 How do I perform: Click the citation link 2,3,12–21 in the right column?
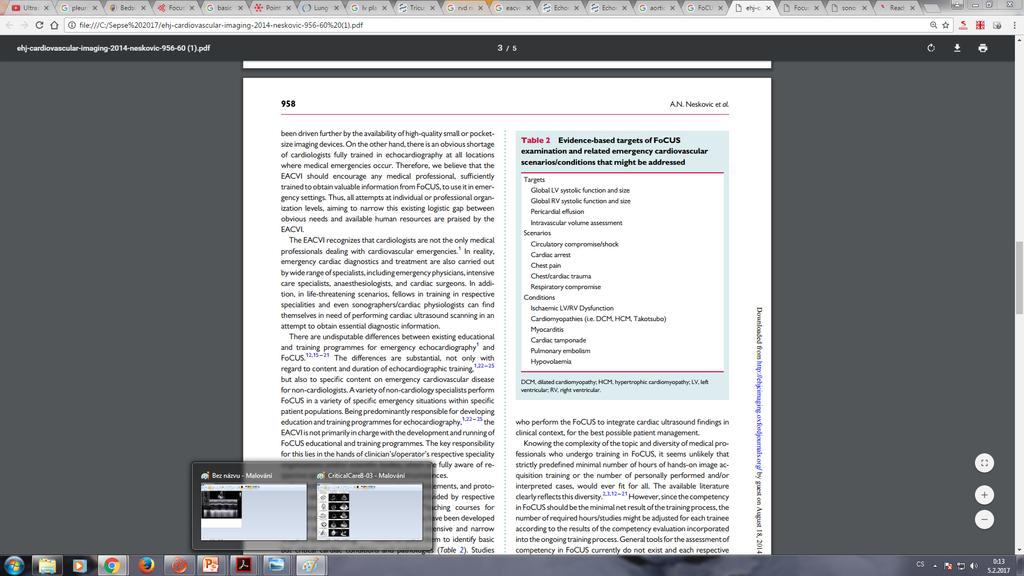pos(615,494)
